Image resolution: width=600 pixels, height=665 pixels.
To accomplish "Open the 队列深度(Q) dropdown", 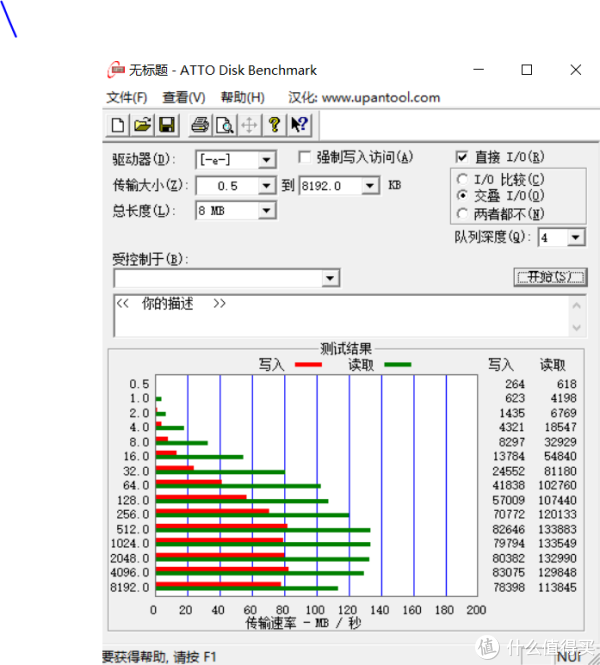I will pyautogui.click(x=575, y=238).
